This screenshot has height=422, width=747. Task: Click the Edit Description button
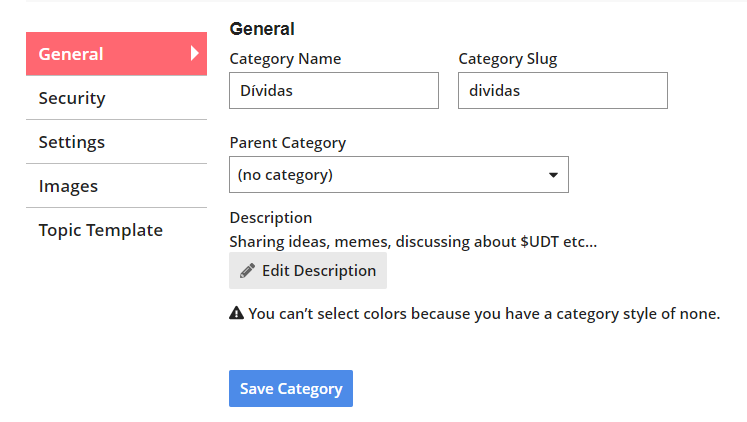coord(308,271)
